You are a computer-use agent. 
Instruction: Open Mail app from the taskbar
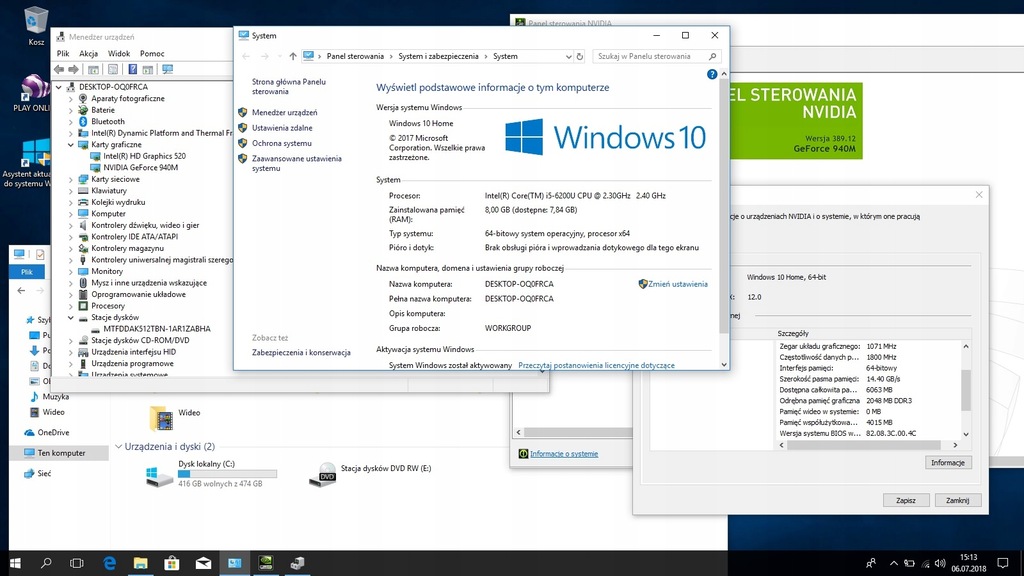coord(203,563)
